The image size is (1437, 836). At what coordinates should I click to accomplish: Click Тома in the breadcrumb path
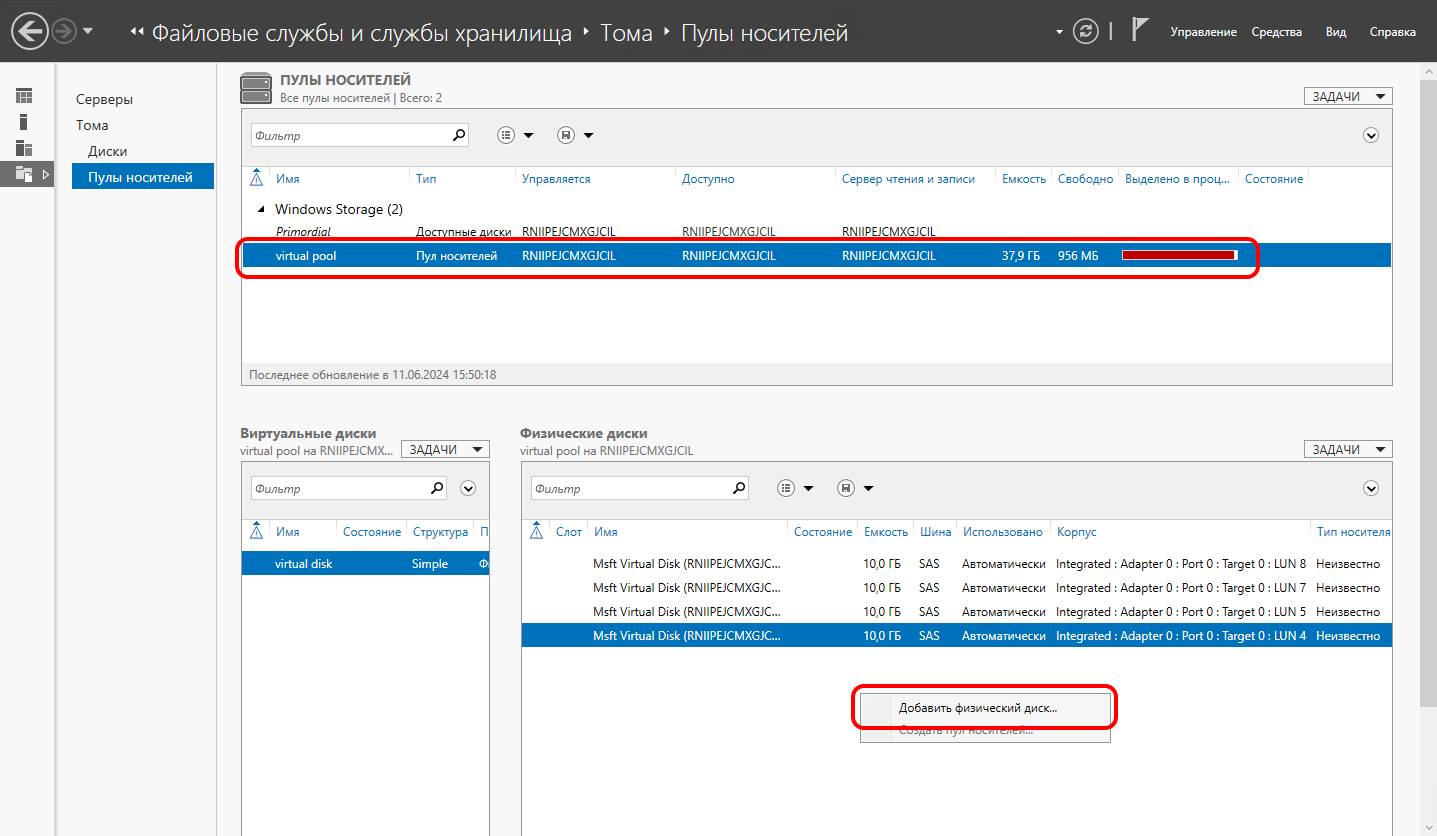626,33
